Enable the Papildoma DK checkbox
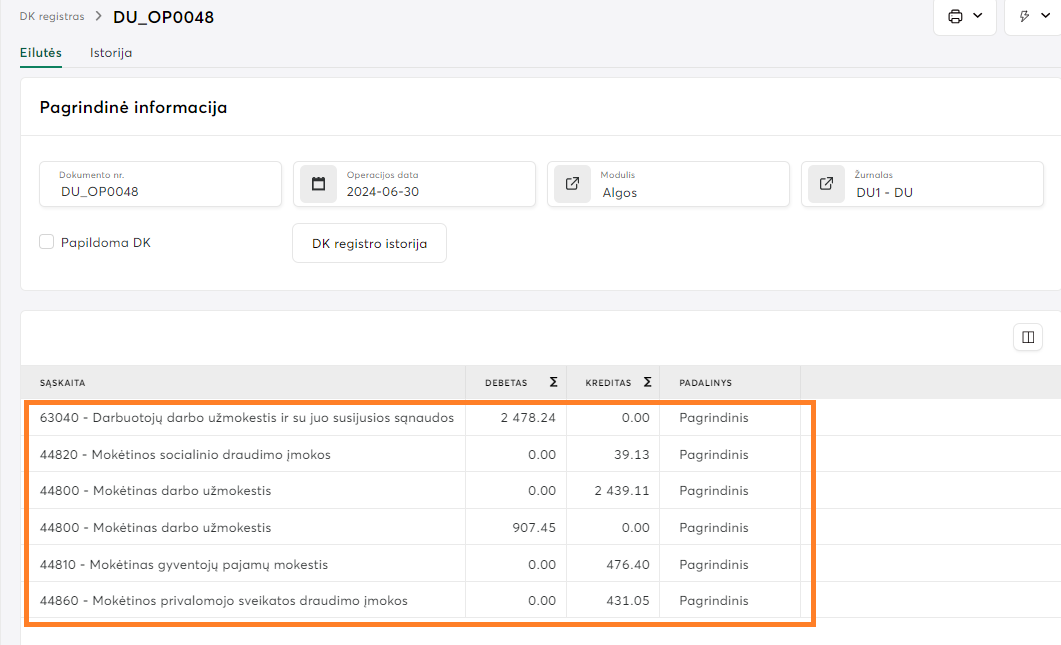The height and width of the screenshot is (645, 1061). pyautogui.click(x=46, y=242)
